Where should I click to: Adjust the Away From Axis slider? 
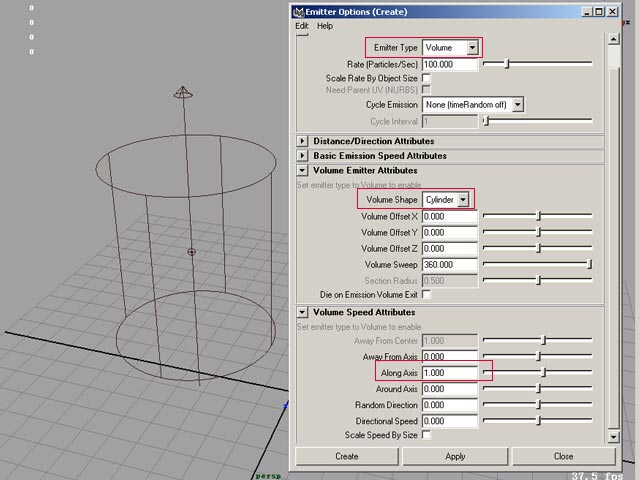coord(538,356)
